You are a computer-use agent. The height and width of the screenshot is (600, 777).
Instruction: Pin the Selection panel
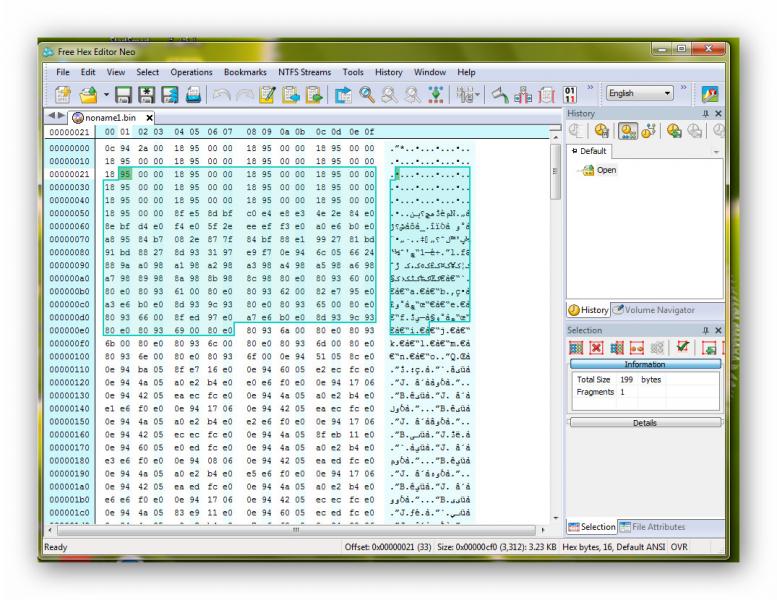(x=706, y=330)
